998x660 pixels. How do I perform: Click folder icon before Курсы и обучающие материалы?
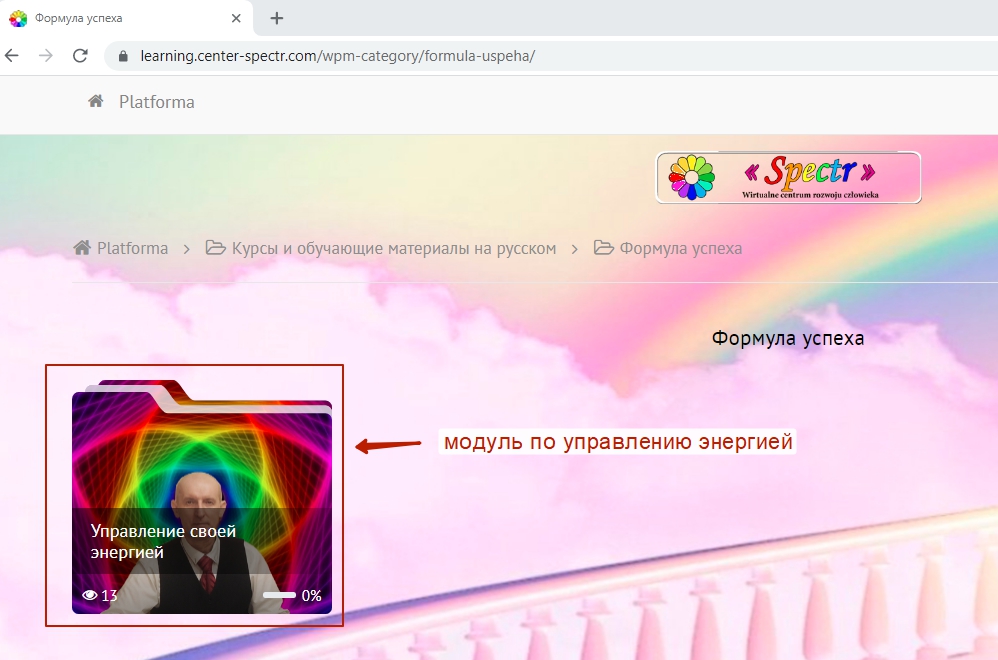pyautogui.click(x=216, y=248)
